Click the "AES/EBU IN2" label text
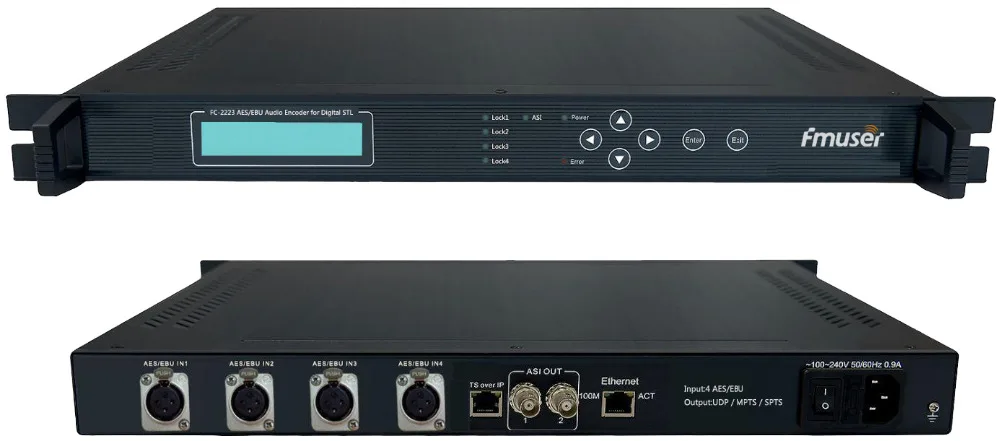 click(x=251, y=364)
